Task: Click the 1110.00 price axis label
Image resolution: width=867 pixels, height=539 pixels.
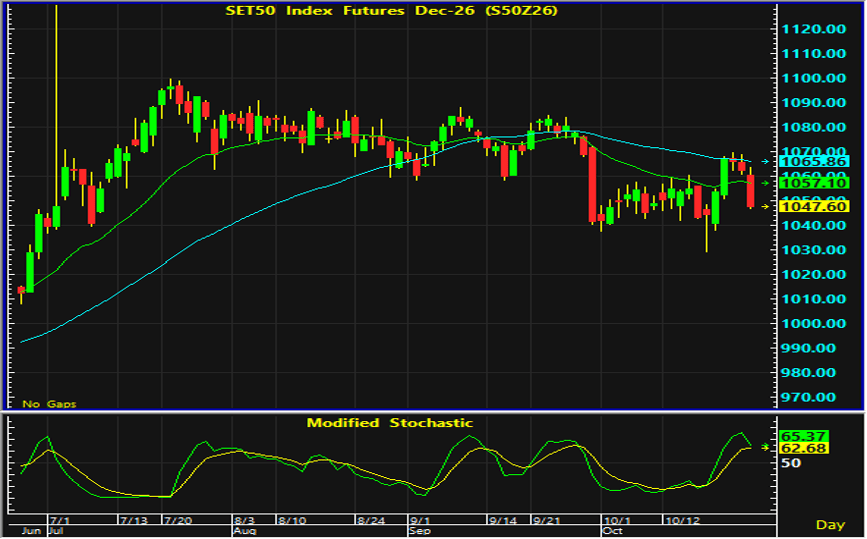Action: coord(813,54)
